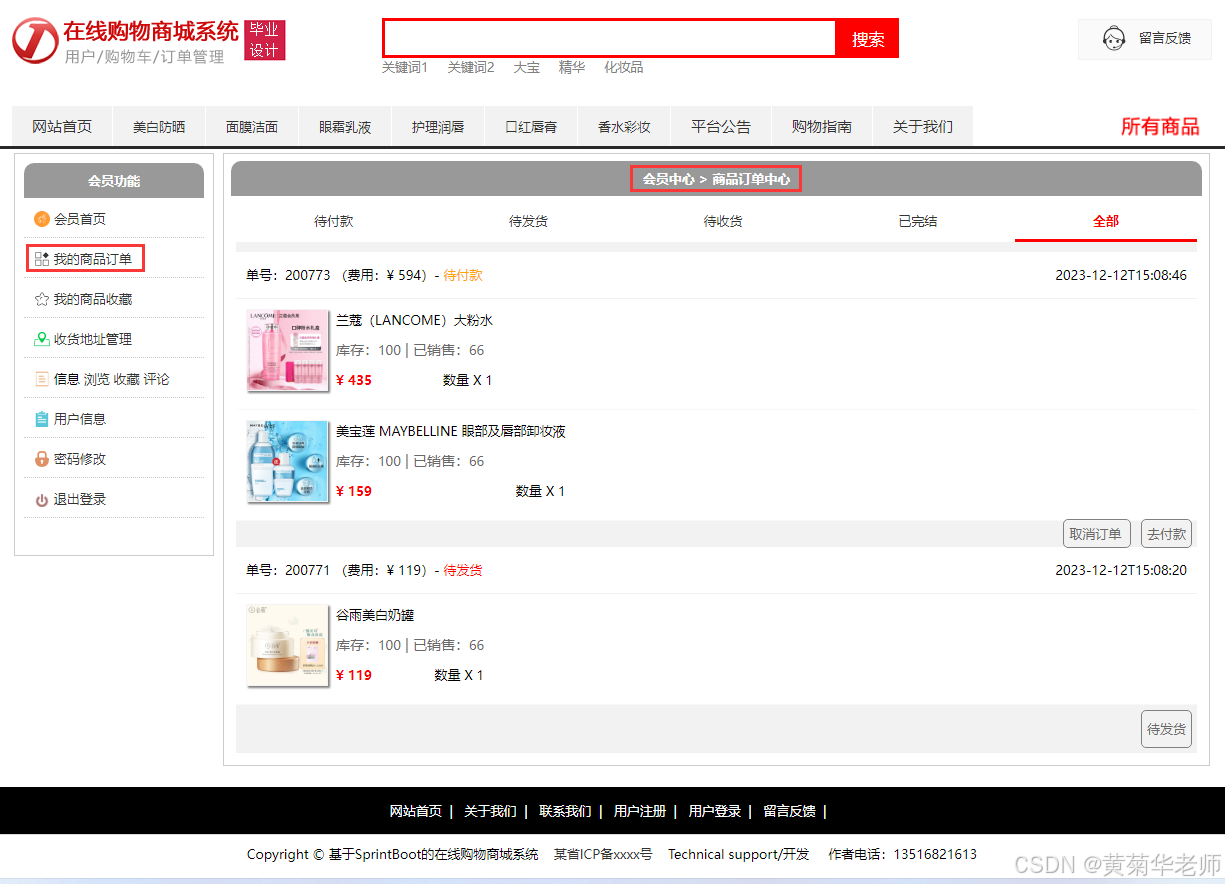
Task: Click product title 兰蔻（LANCOME）大粉水
Action: click(414, 320)
